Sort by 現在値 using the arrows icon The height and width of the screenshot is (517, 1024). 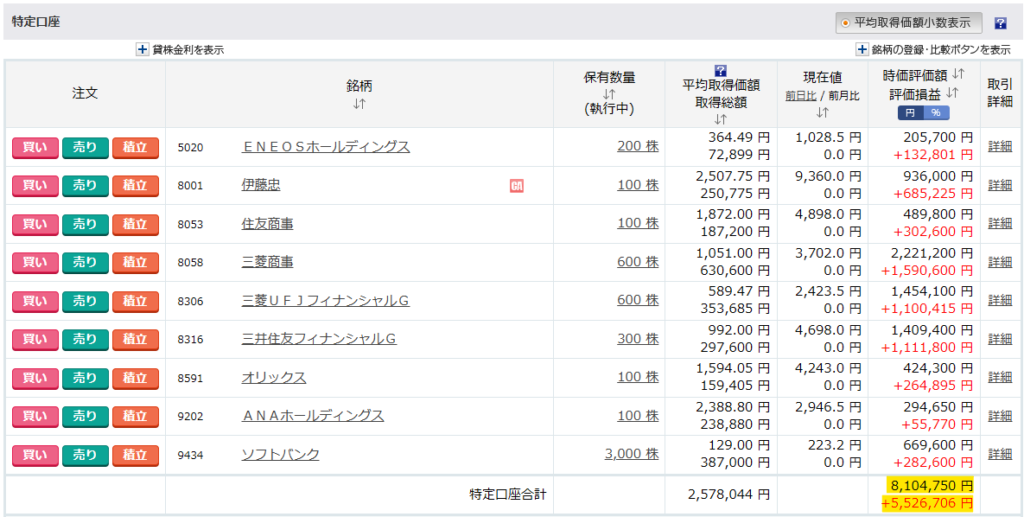(x=822, y=113)
